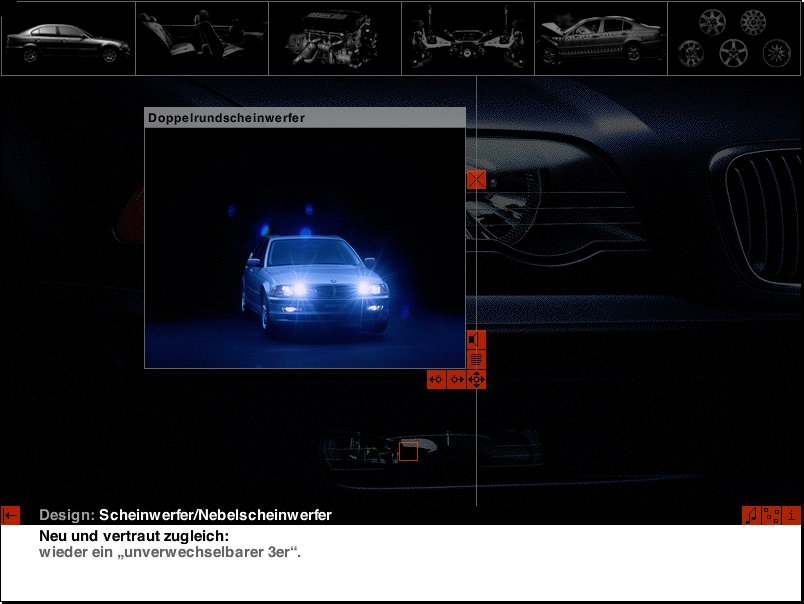Go to next item with right arrow icon

[456, 379]
